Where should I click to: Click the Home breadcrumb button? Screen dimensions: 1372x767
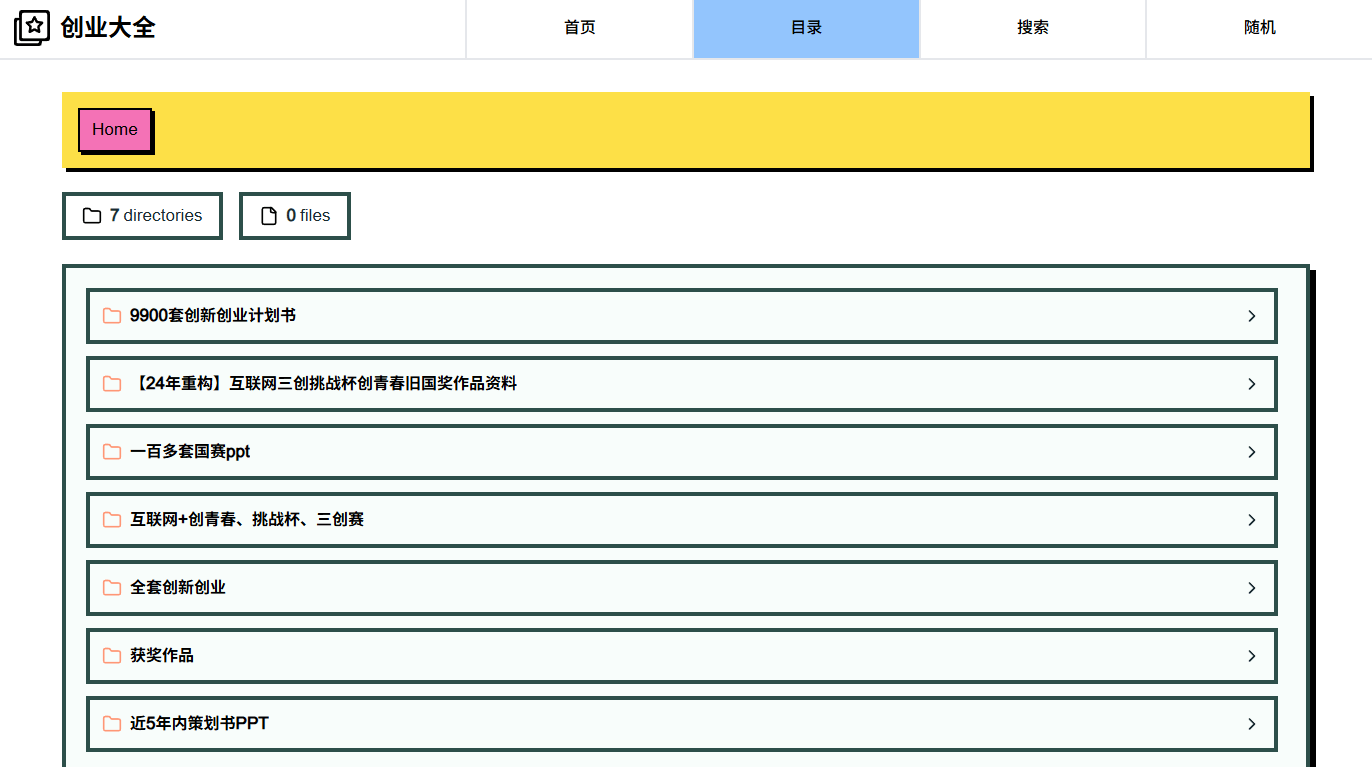click(x=114, y=129)
